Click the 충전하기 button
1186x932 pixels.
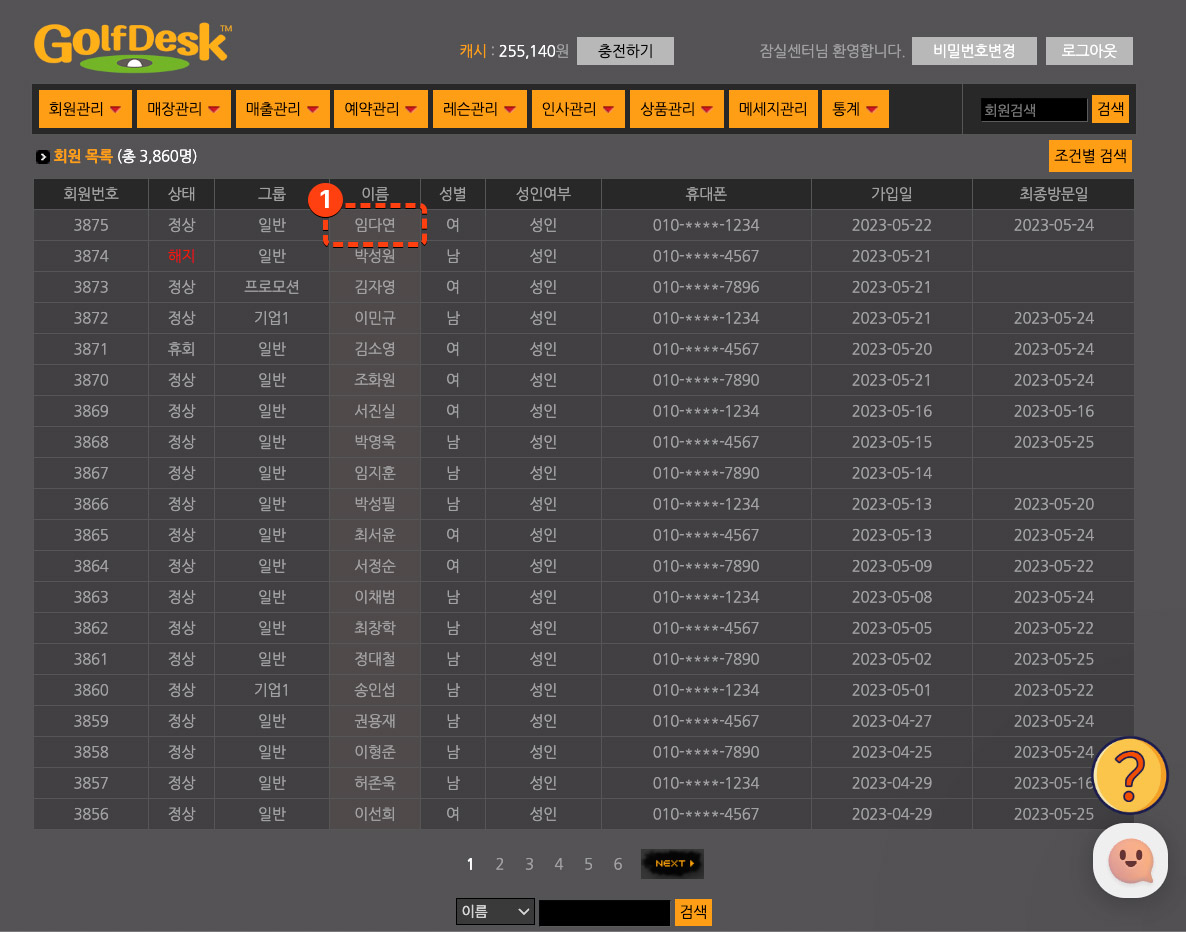(x=625, y=51)
